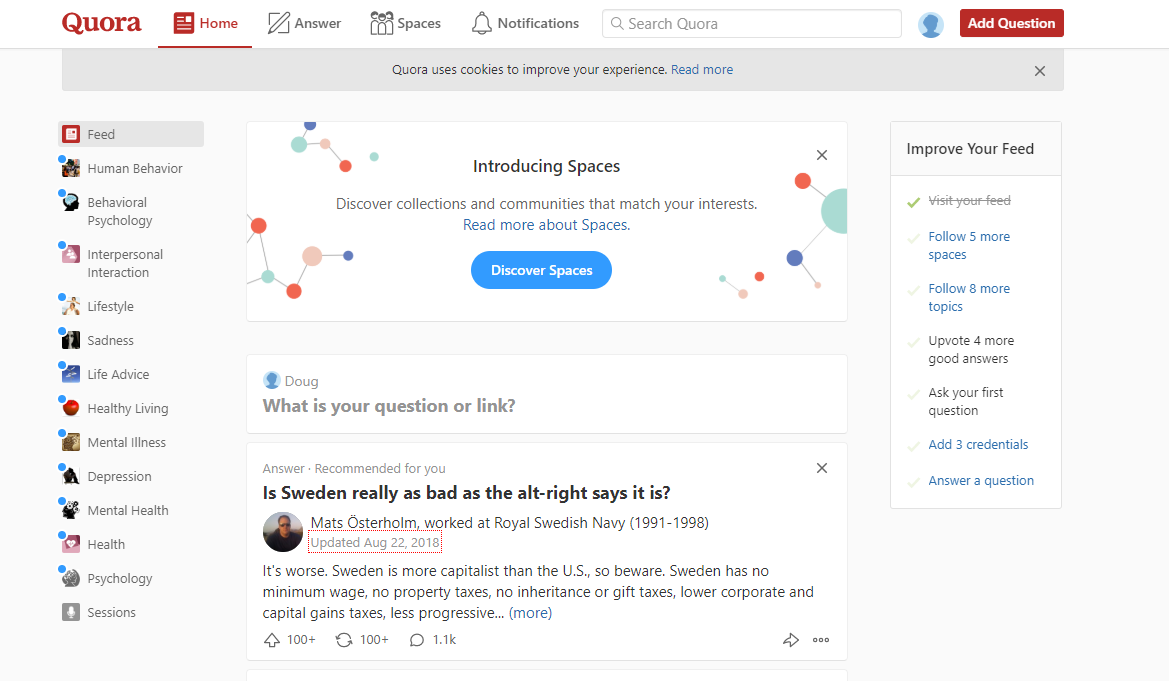Click Upvote 4 more good answers
This screenshot has width=1169, height=681.
(x=971, y=350)
